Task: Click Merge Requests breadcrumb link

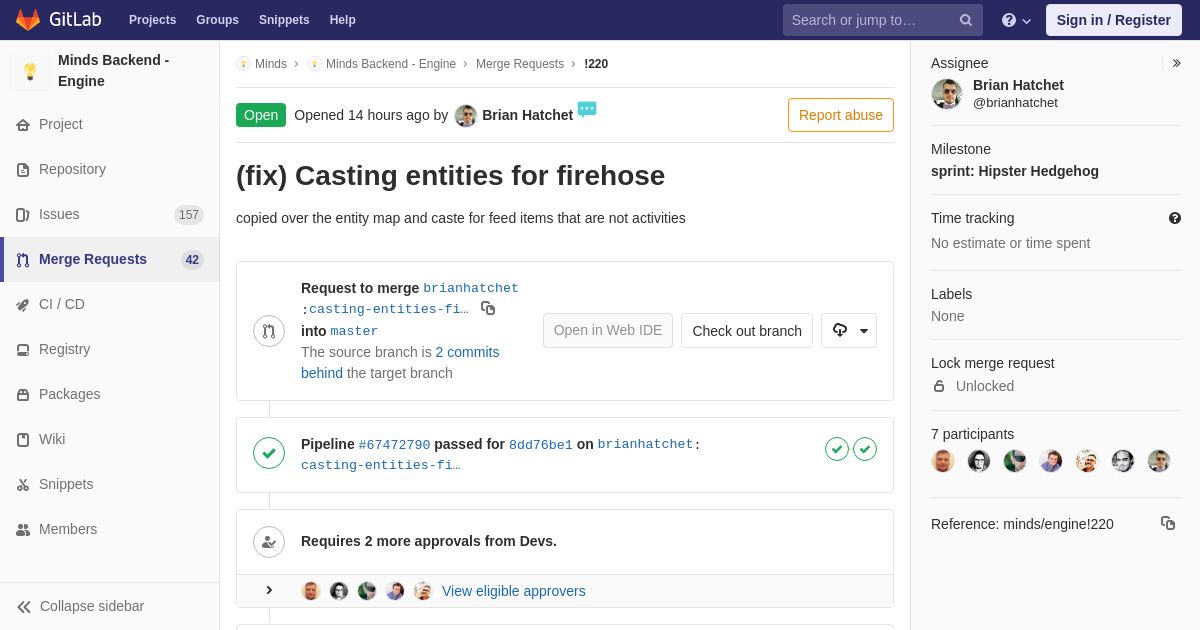Action: (520, 64)
